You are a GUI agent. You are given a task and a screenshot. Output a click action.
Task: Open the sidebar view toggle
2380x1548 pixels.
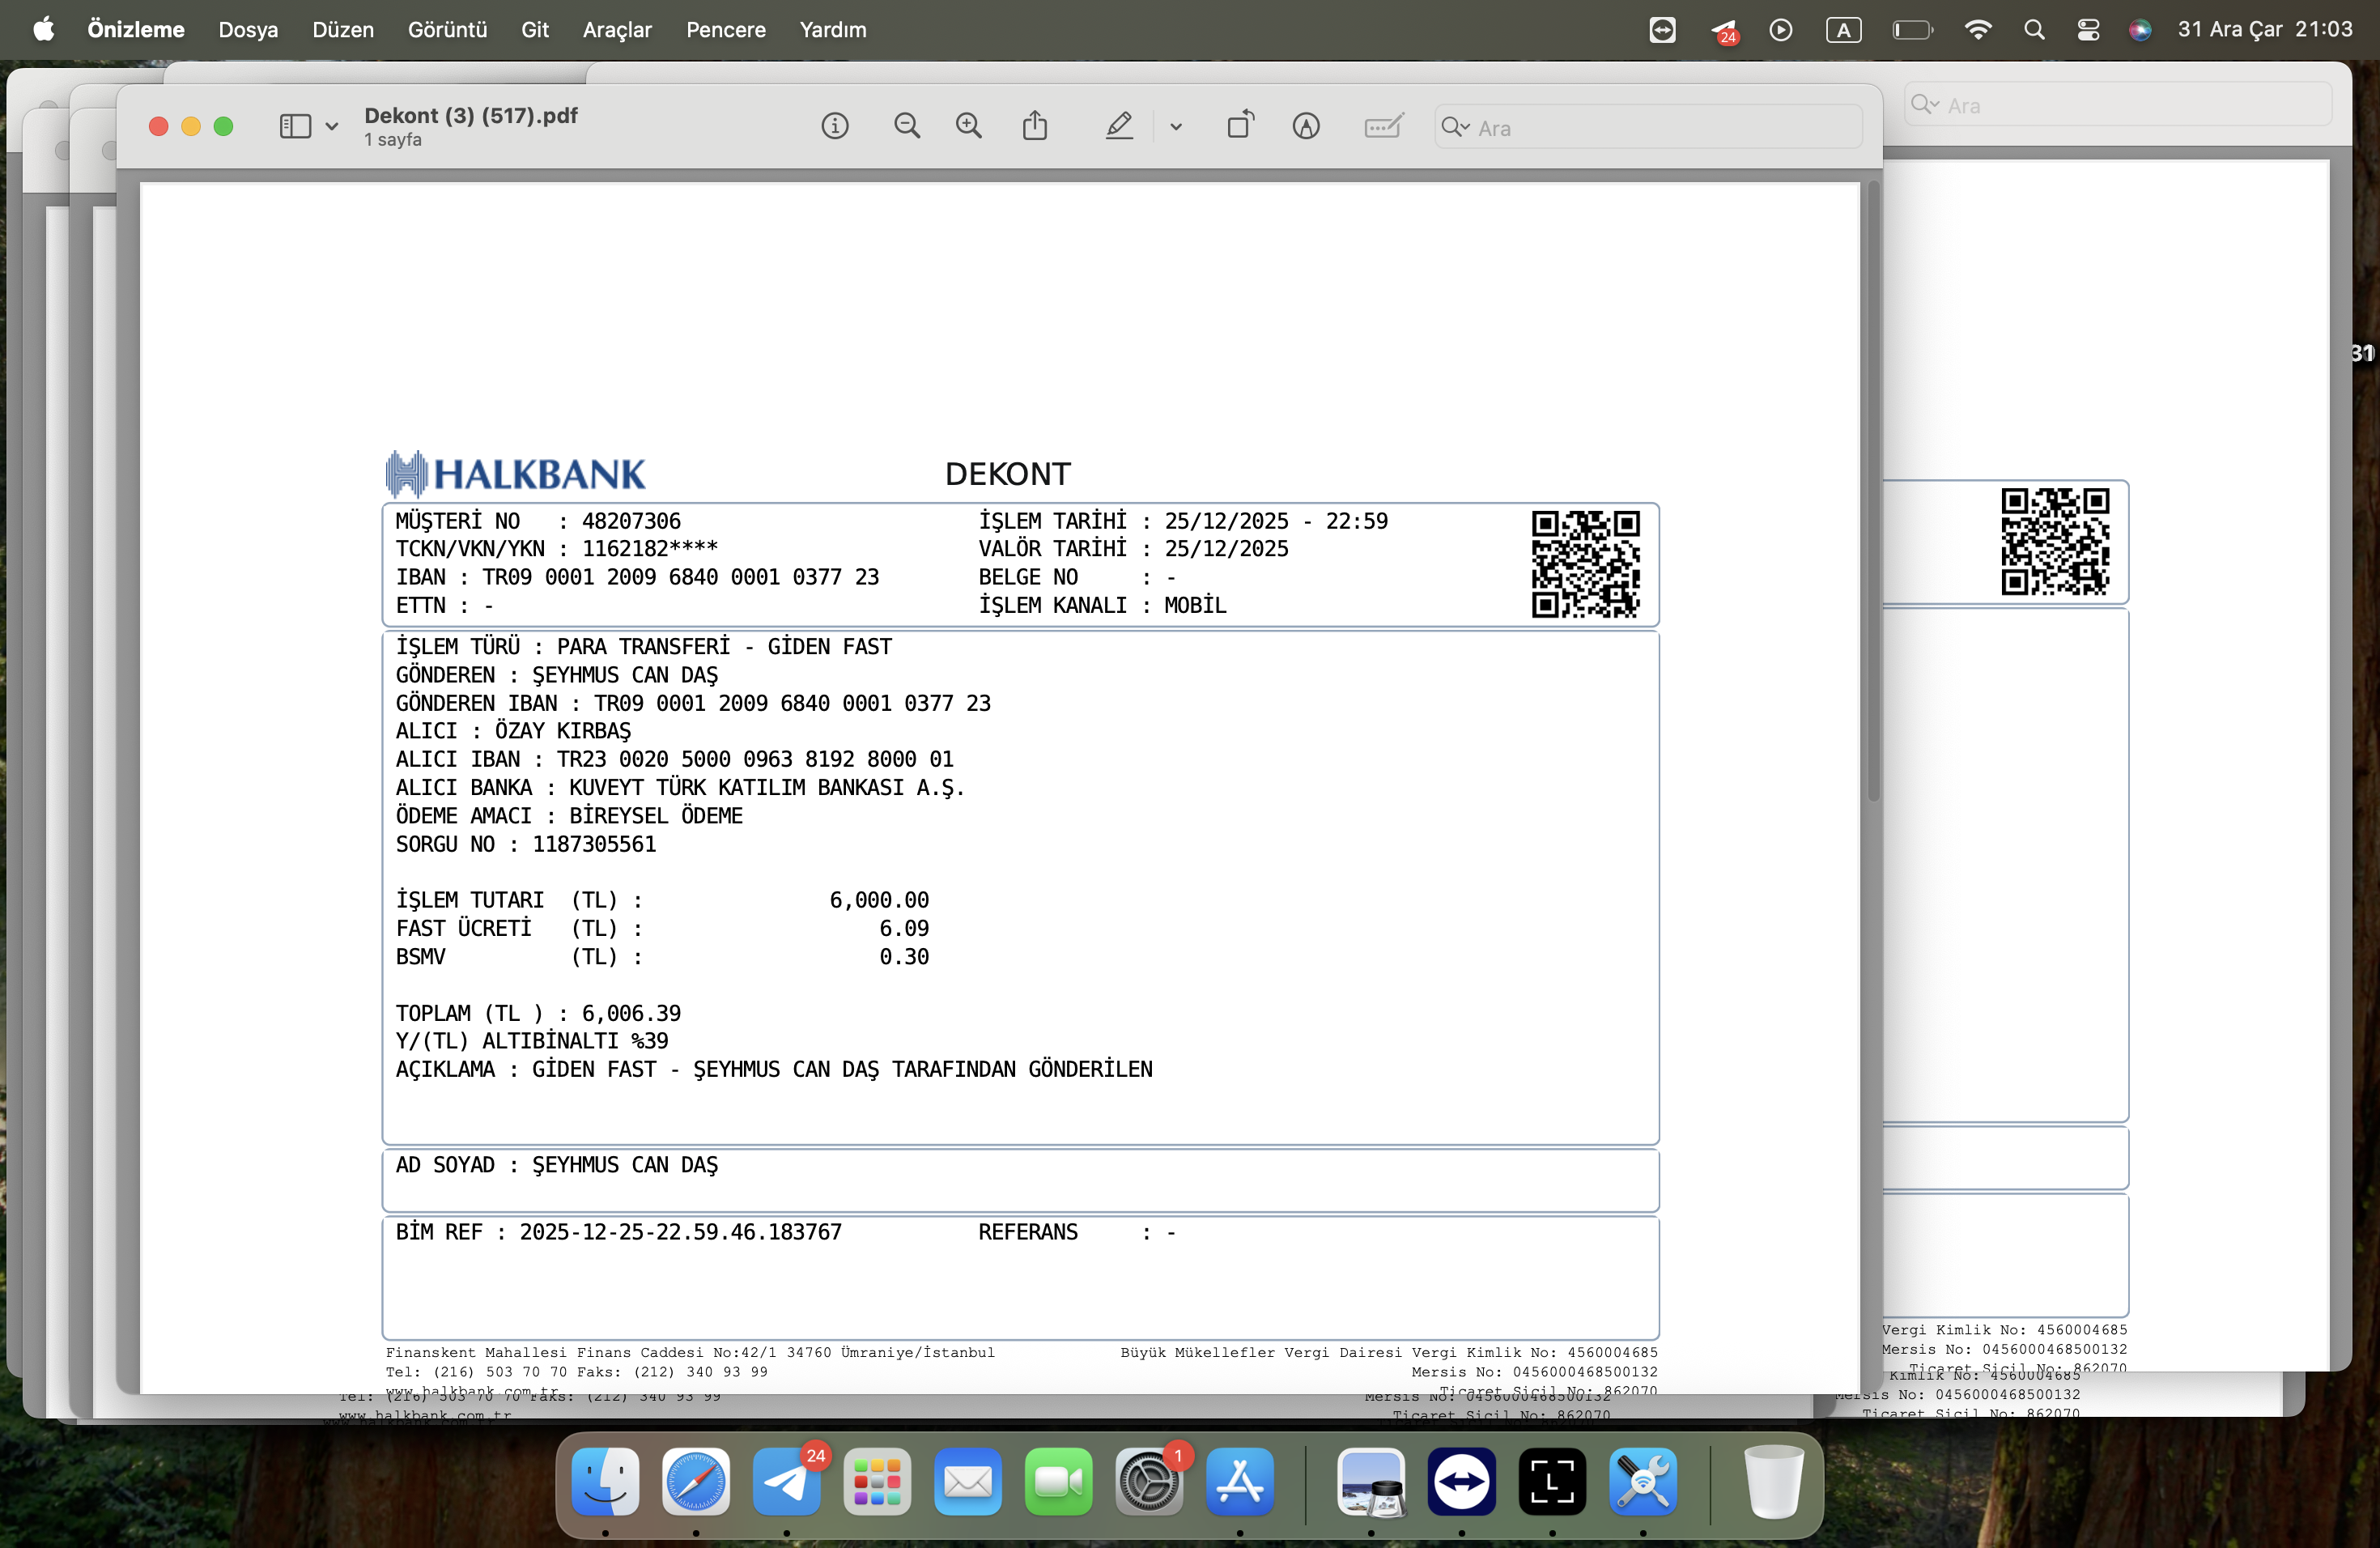295,126
